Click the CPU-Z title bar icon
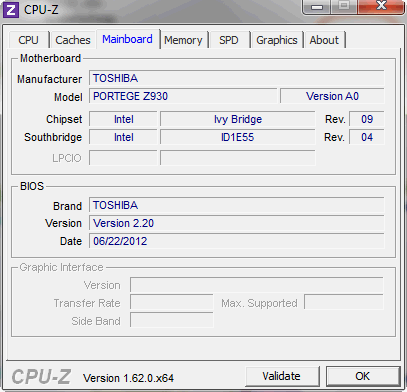 click(x=11, y=9)
